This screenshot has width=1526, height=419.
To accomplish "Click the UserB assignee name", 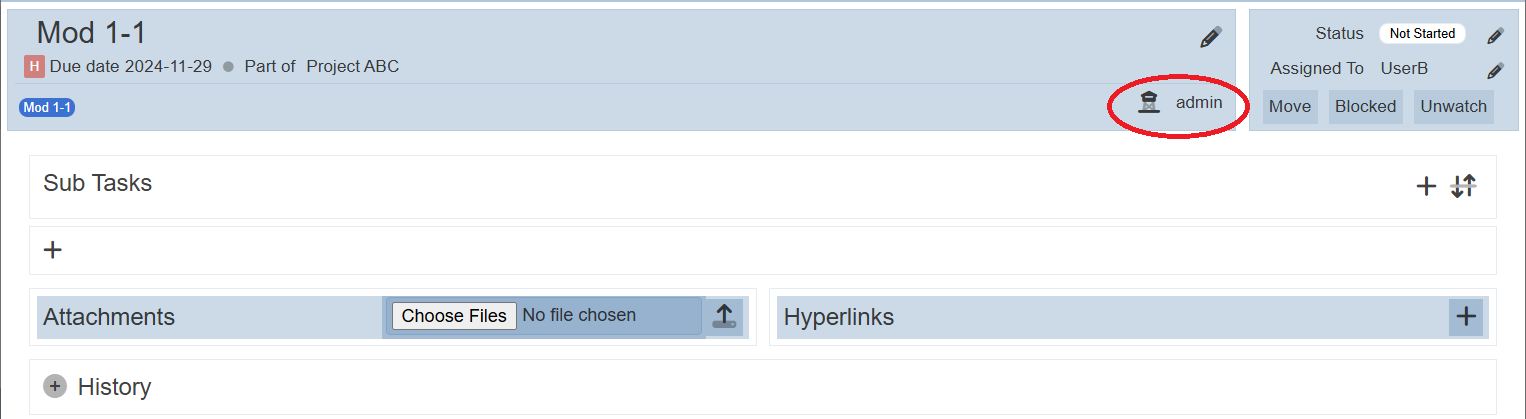I will pos(1404,69).
